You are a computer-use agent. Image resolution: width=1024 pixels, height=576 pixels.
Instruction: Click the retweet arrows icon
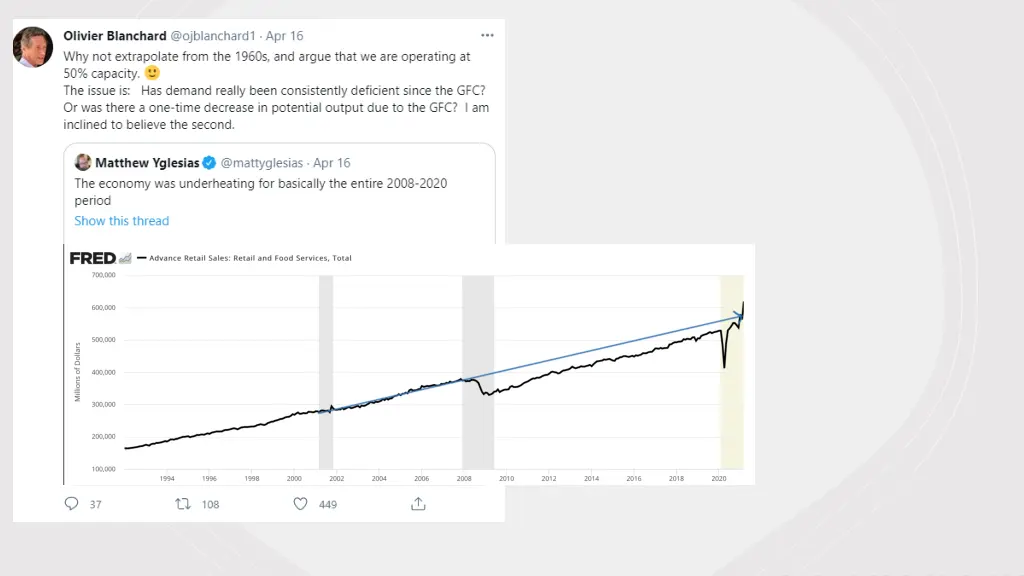pos(183,504)
